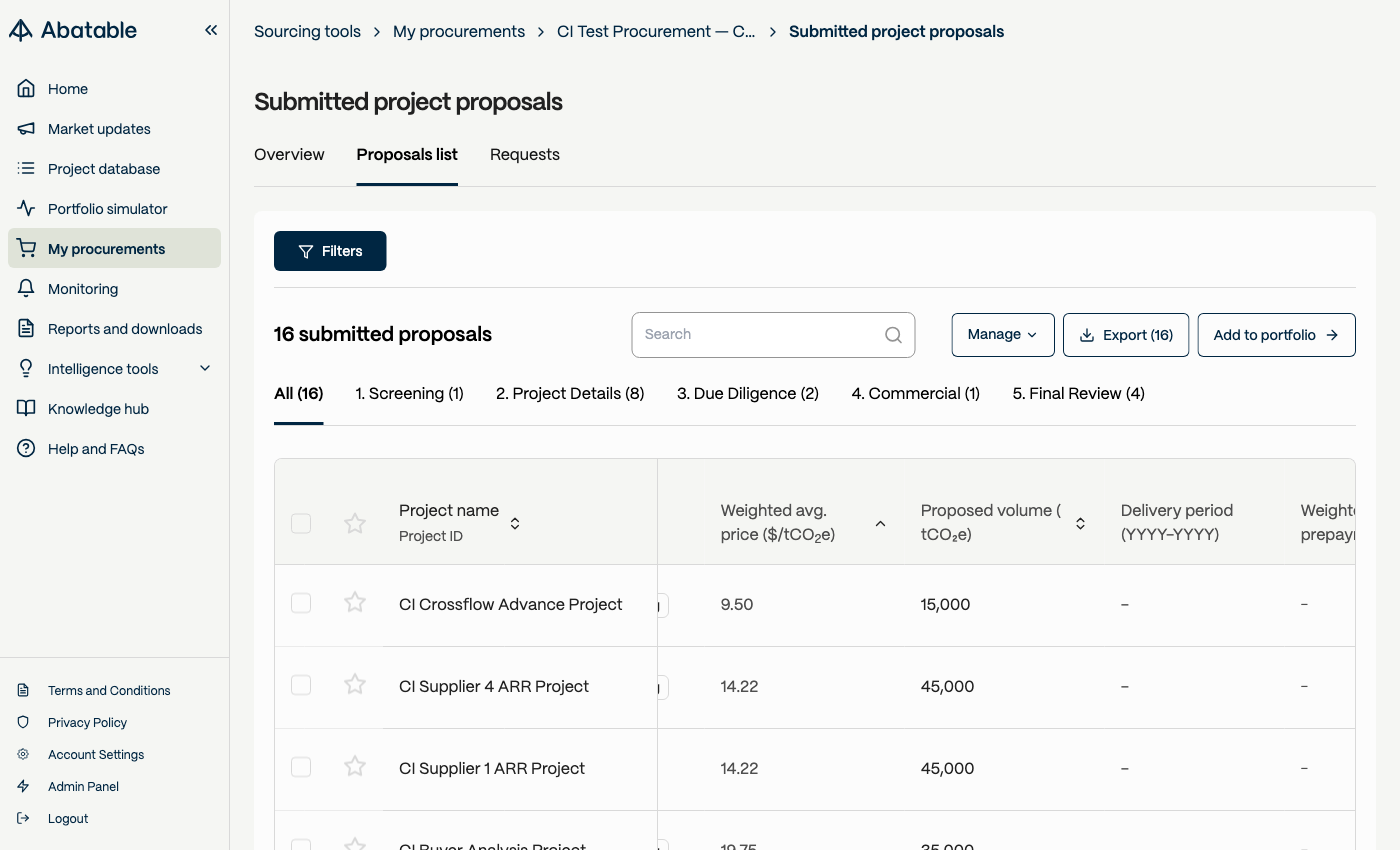The image size is (1400, 850).
Task: Open Market updates megaphone icon
Action: click(x=27, y=129)
